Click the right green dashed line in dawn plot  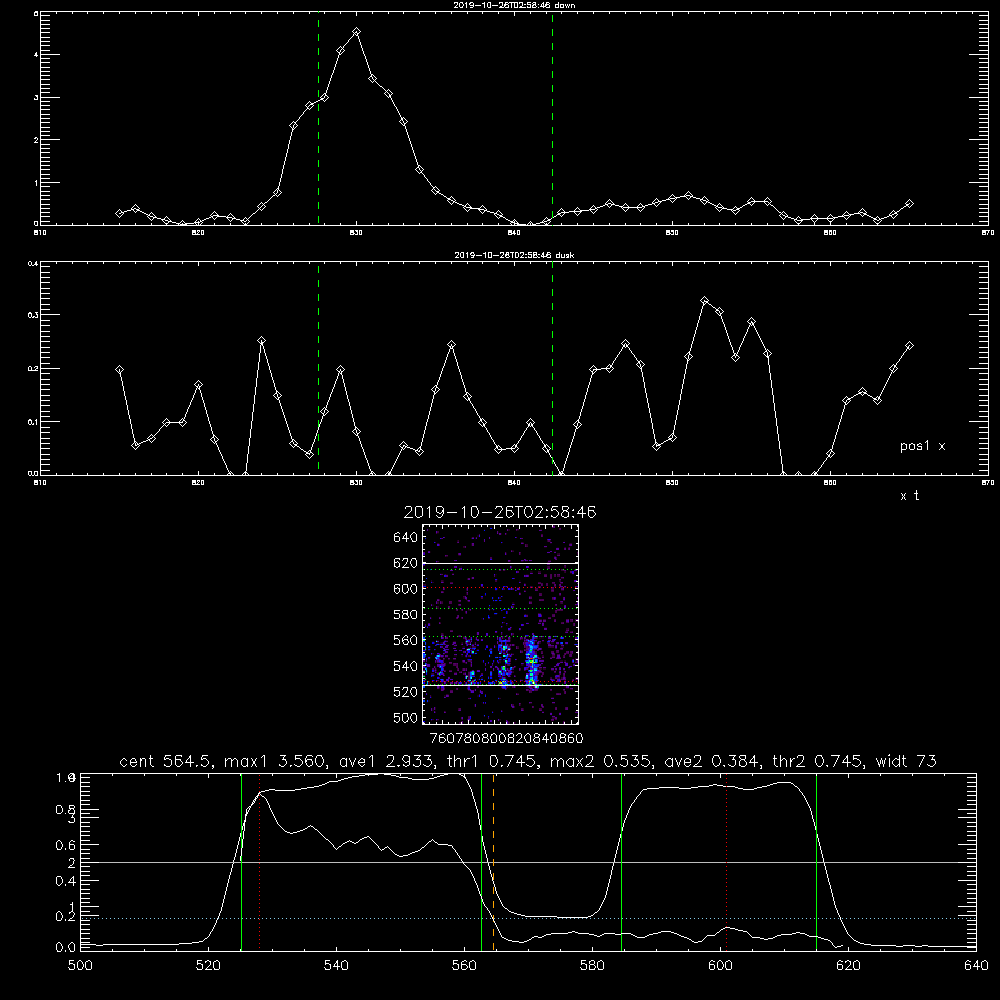(x=552, y=119)
